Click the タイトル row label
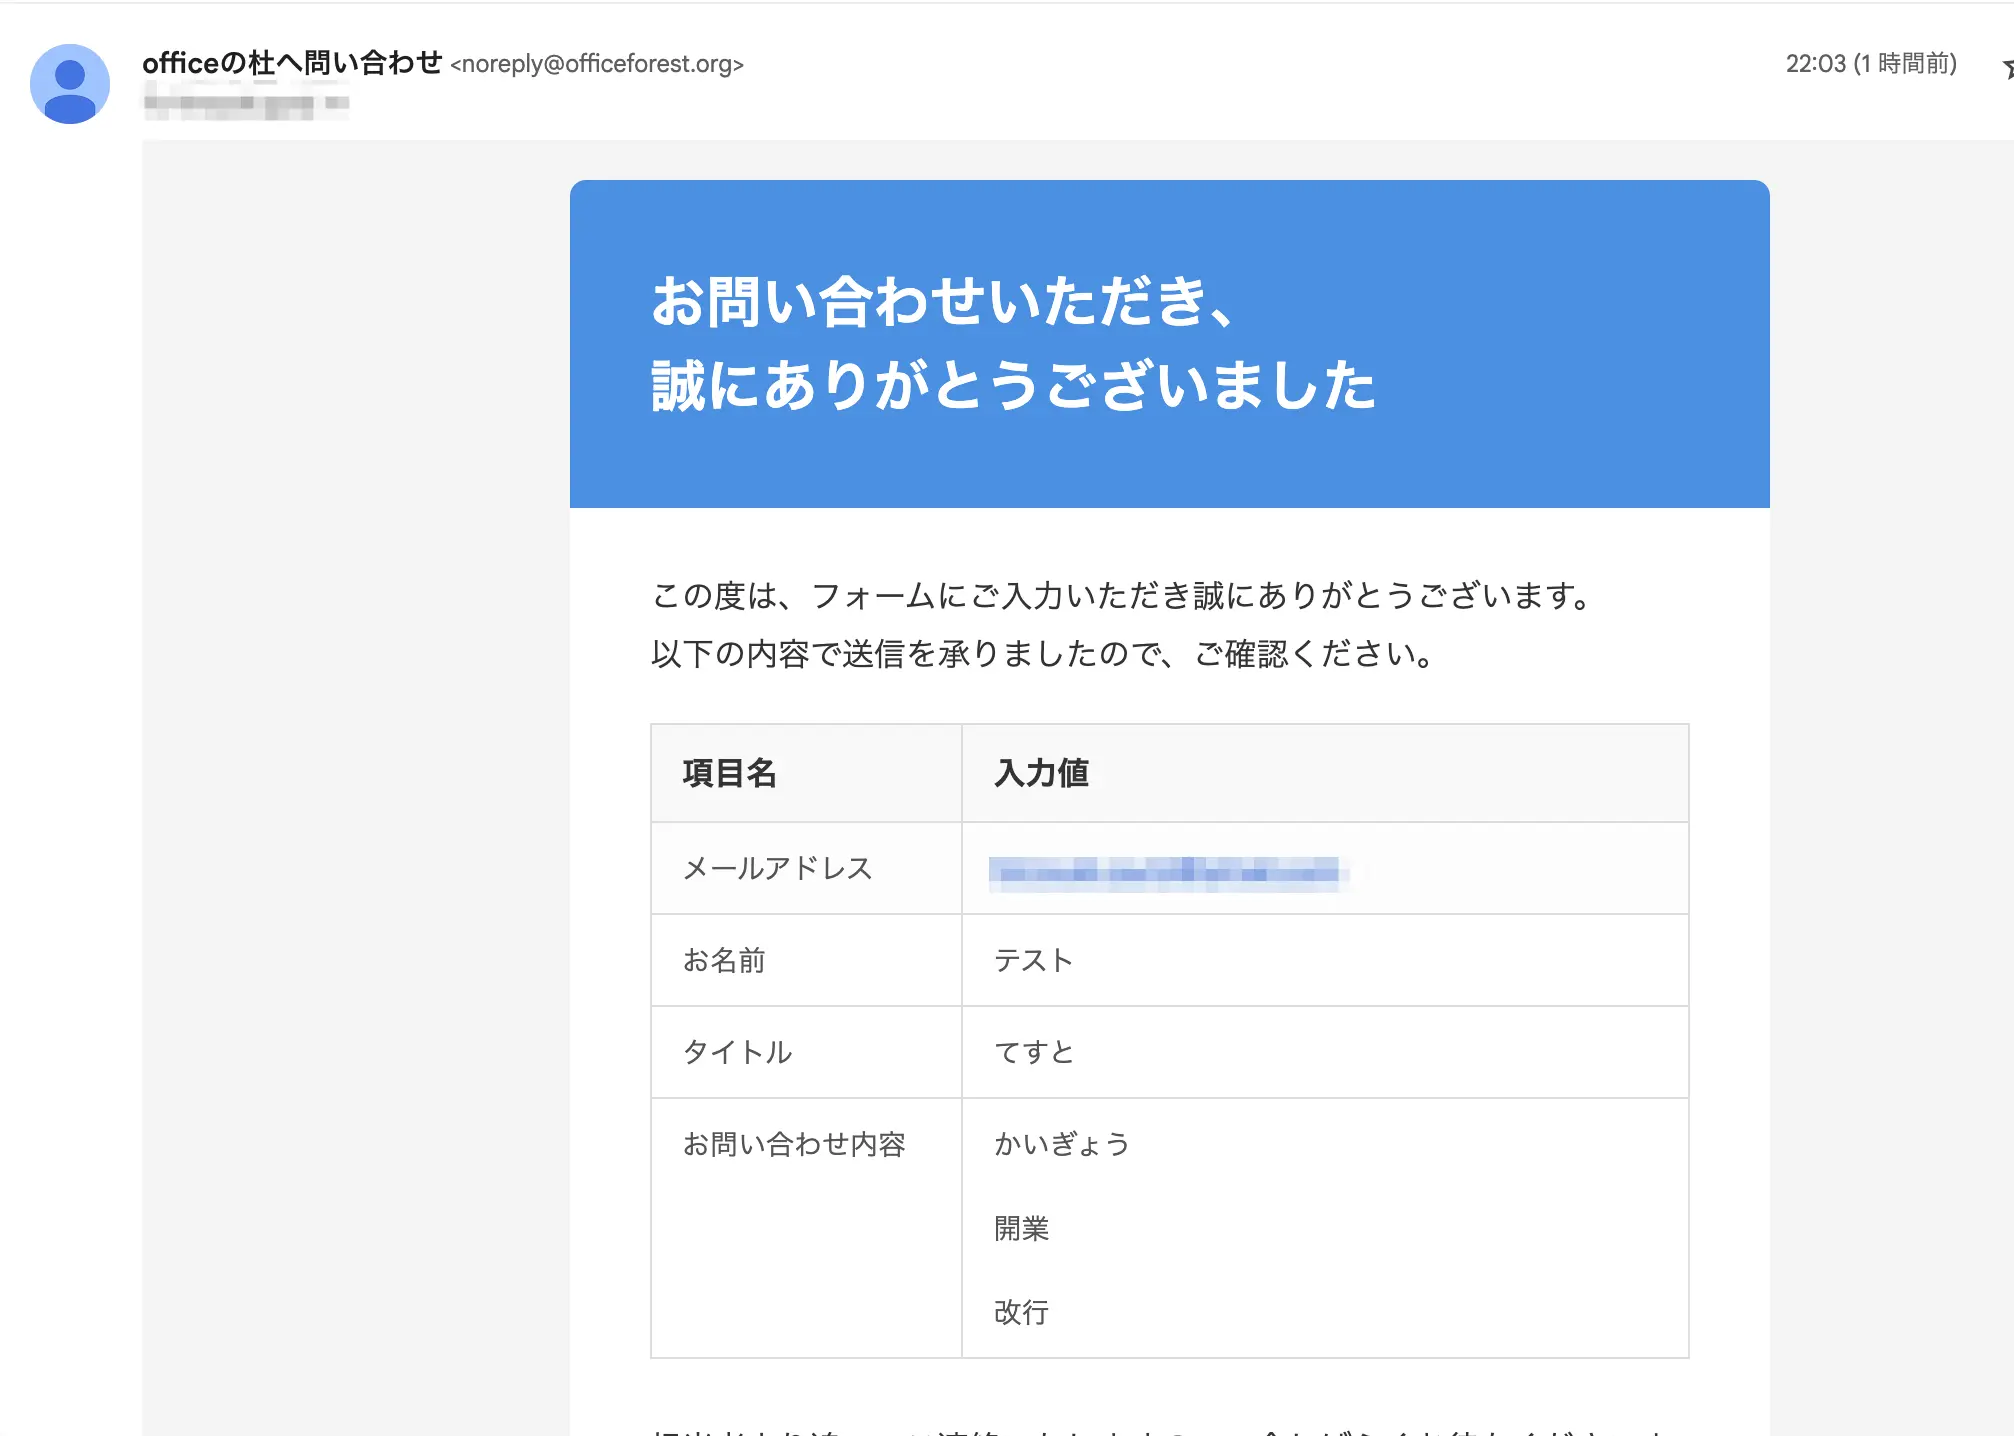The image size is (2014, 1436). (737, 1052)
